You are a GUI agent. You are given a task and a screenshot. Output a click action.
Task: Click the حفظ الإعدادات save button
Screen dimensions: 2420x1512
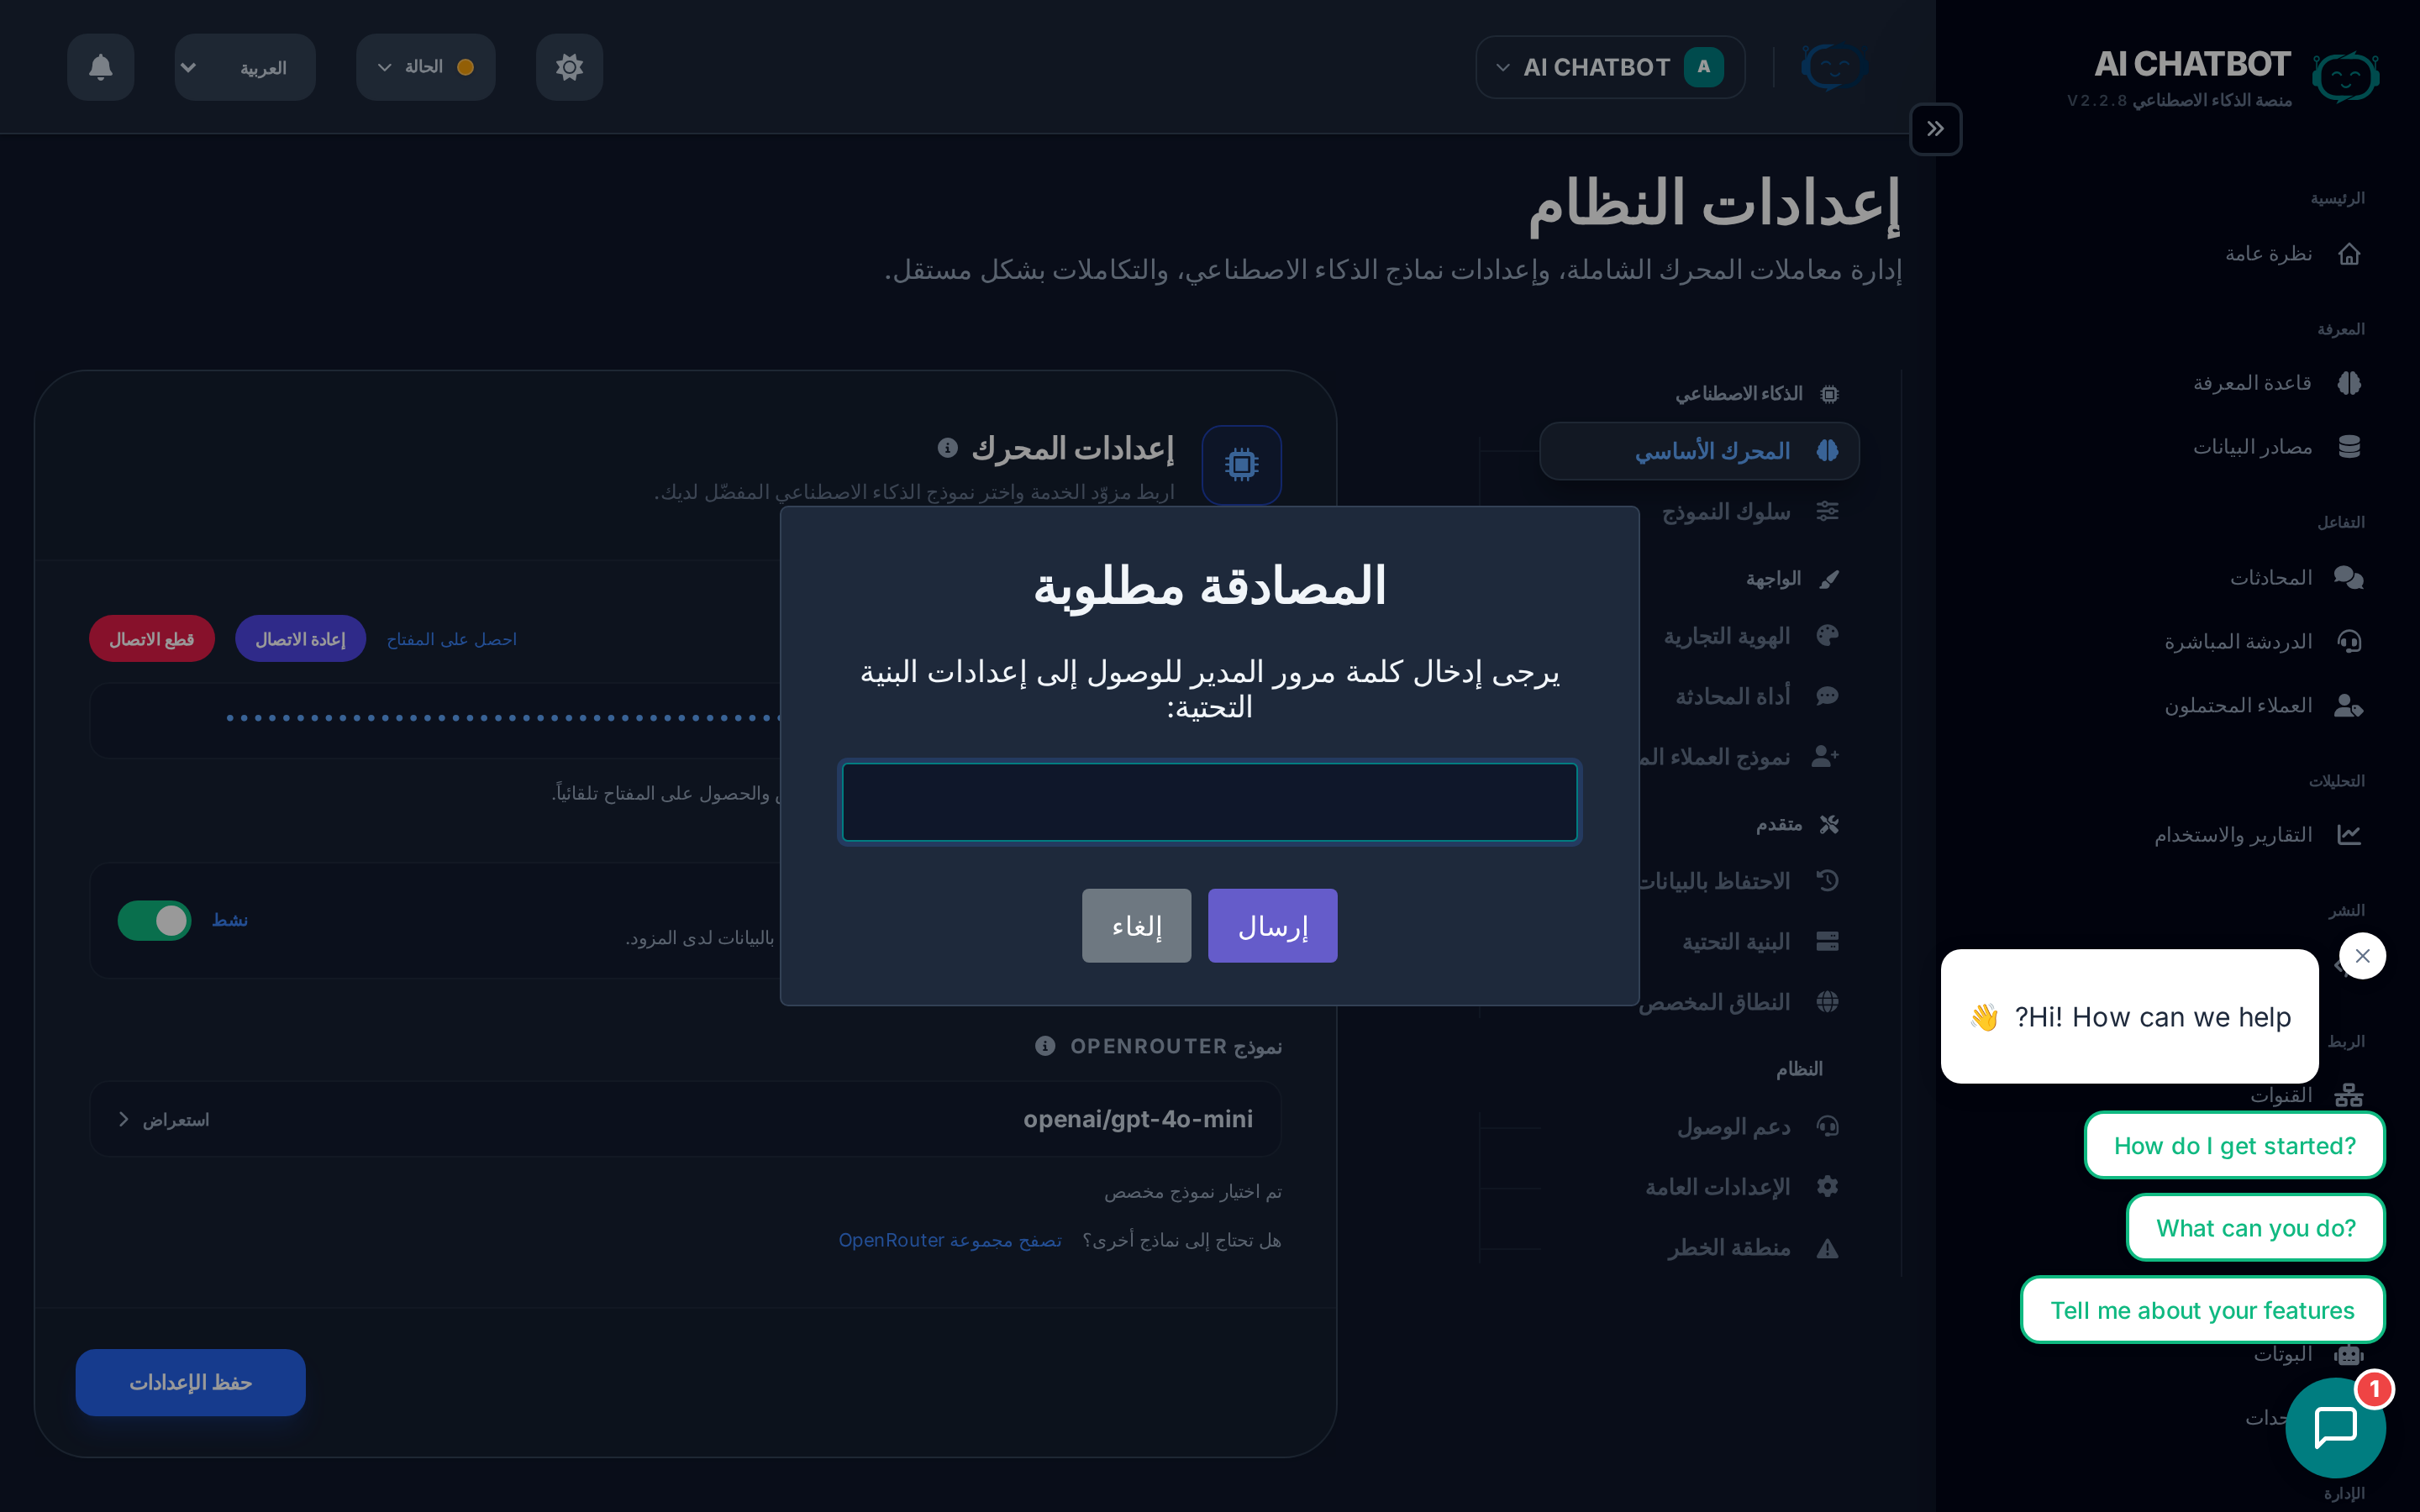[x=190, y=1382]
